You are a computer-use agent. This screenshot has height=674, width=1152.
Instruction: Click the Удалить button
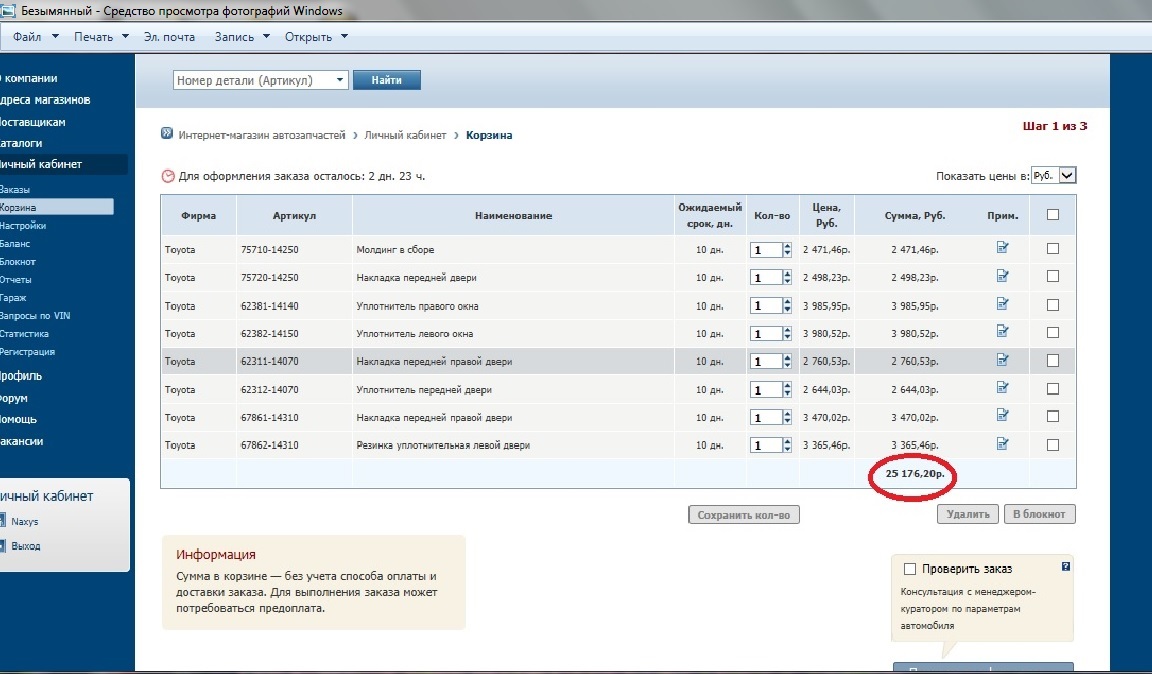point(967,514)
